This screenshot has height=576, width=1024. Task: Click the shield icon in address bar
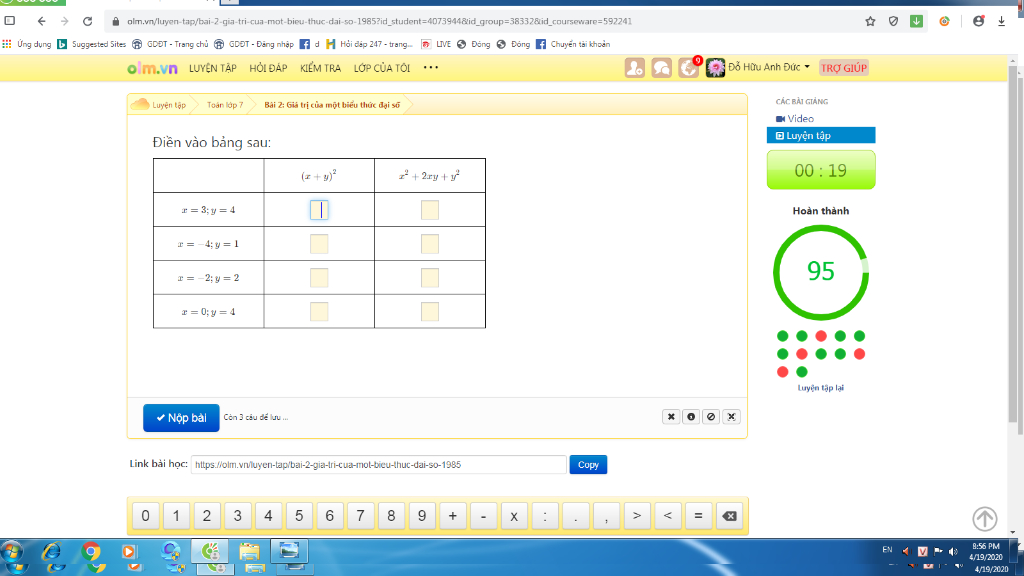tap(893, 21)
